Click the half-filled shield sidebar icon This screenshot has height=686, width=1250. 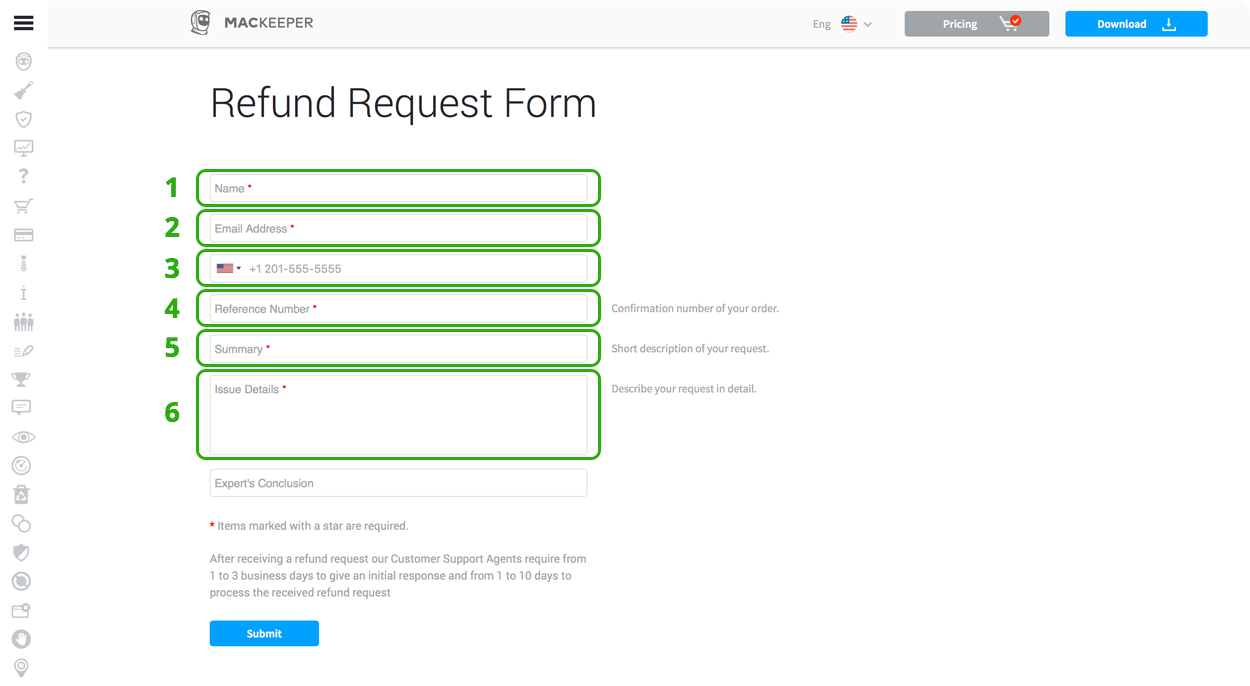tap(22, 552)
